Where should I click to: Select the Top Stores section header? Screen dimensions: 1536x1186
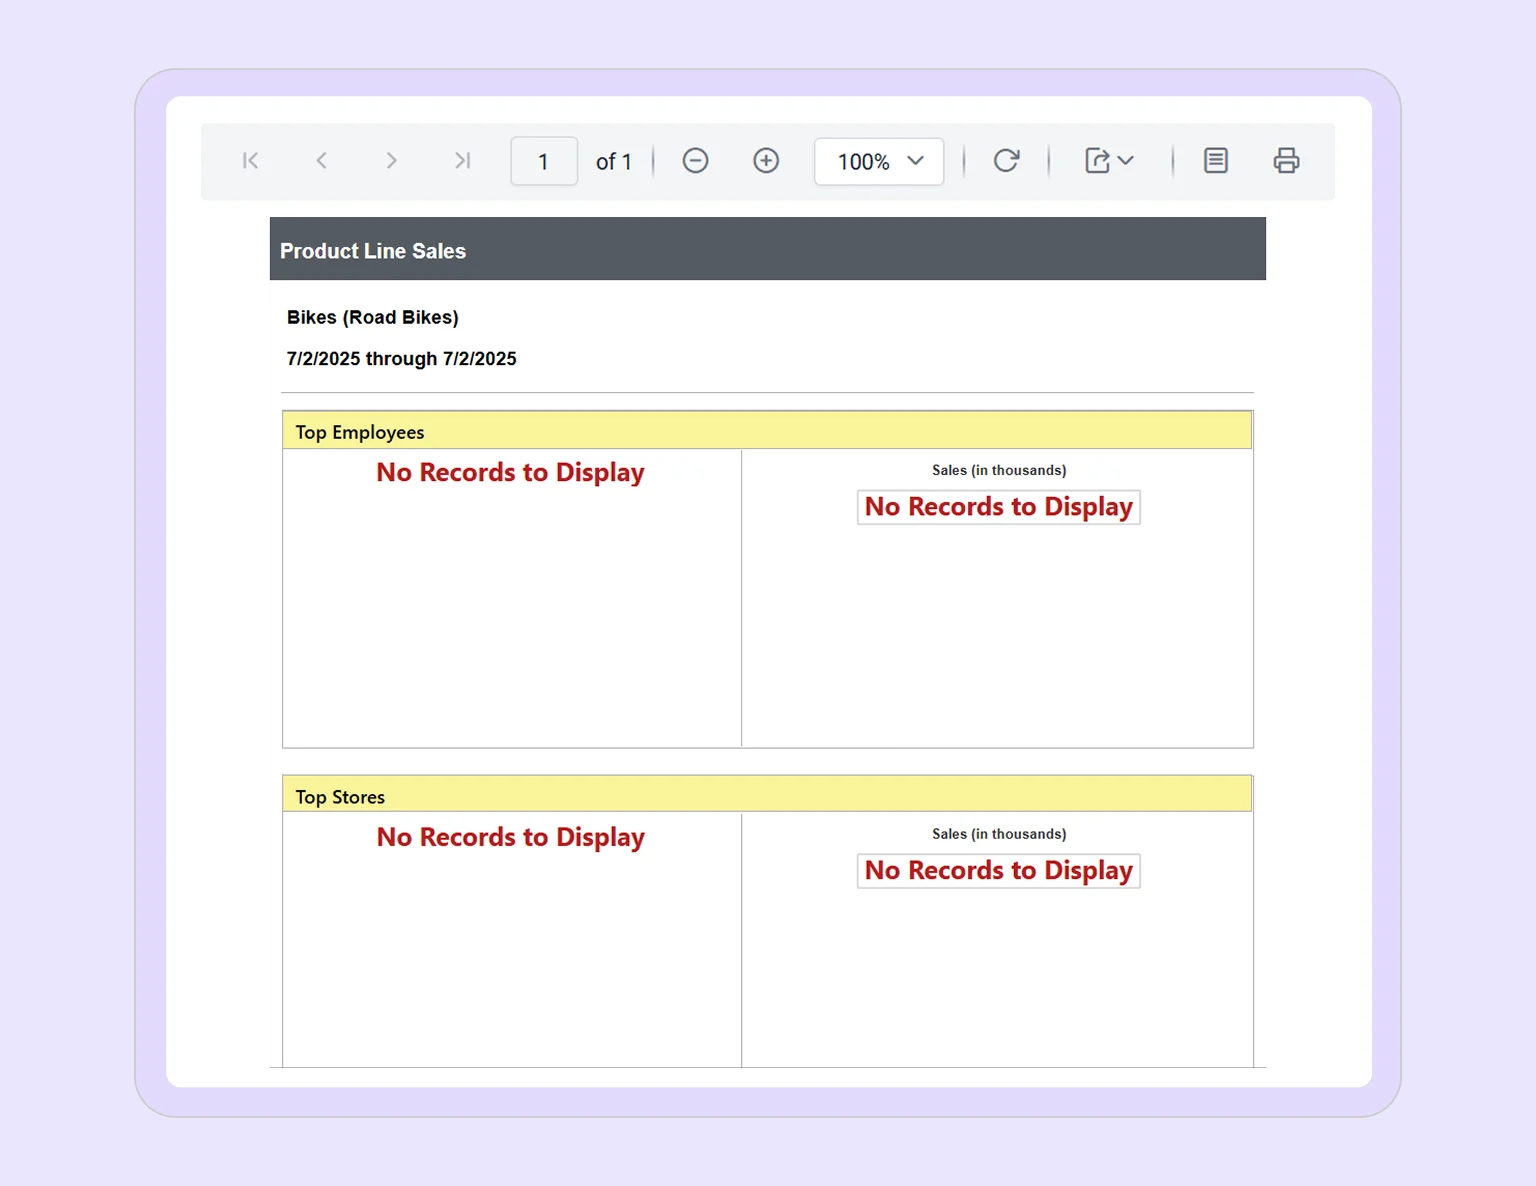click(339, 796)
